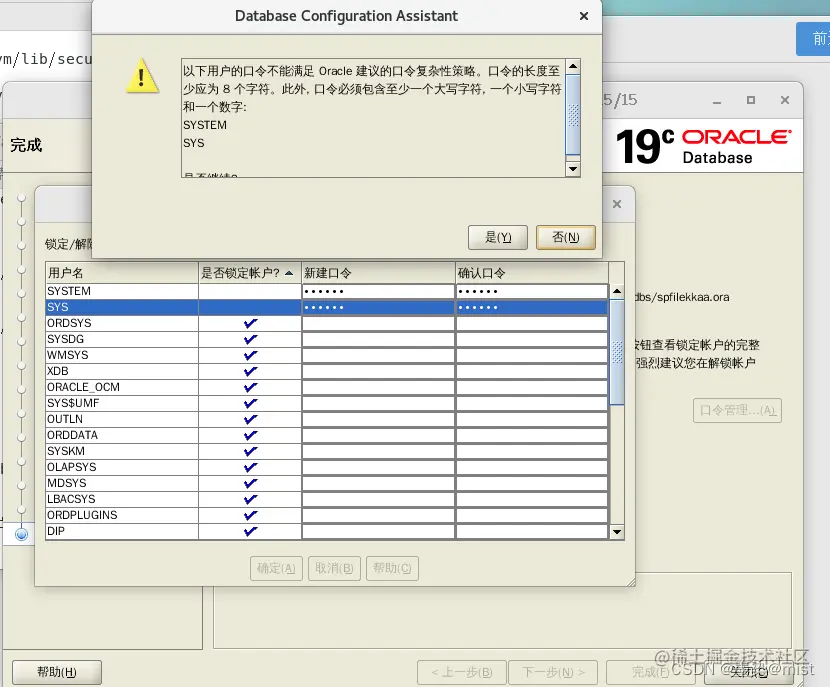This screenshot has height=687, width=830.
Task: Click the 新建口令 column header
Action: click(378, 273)
